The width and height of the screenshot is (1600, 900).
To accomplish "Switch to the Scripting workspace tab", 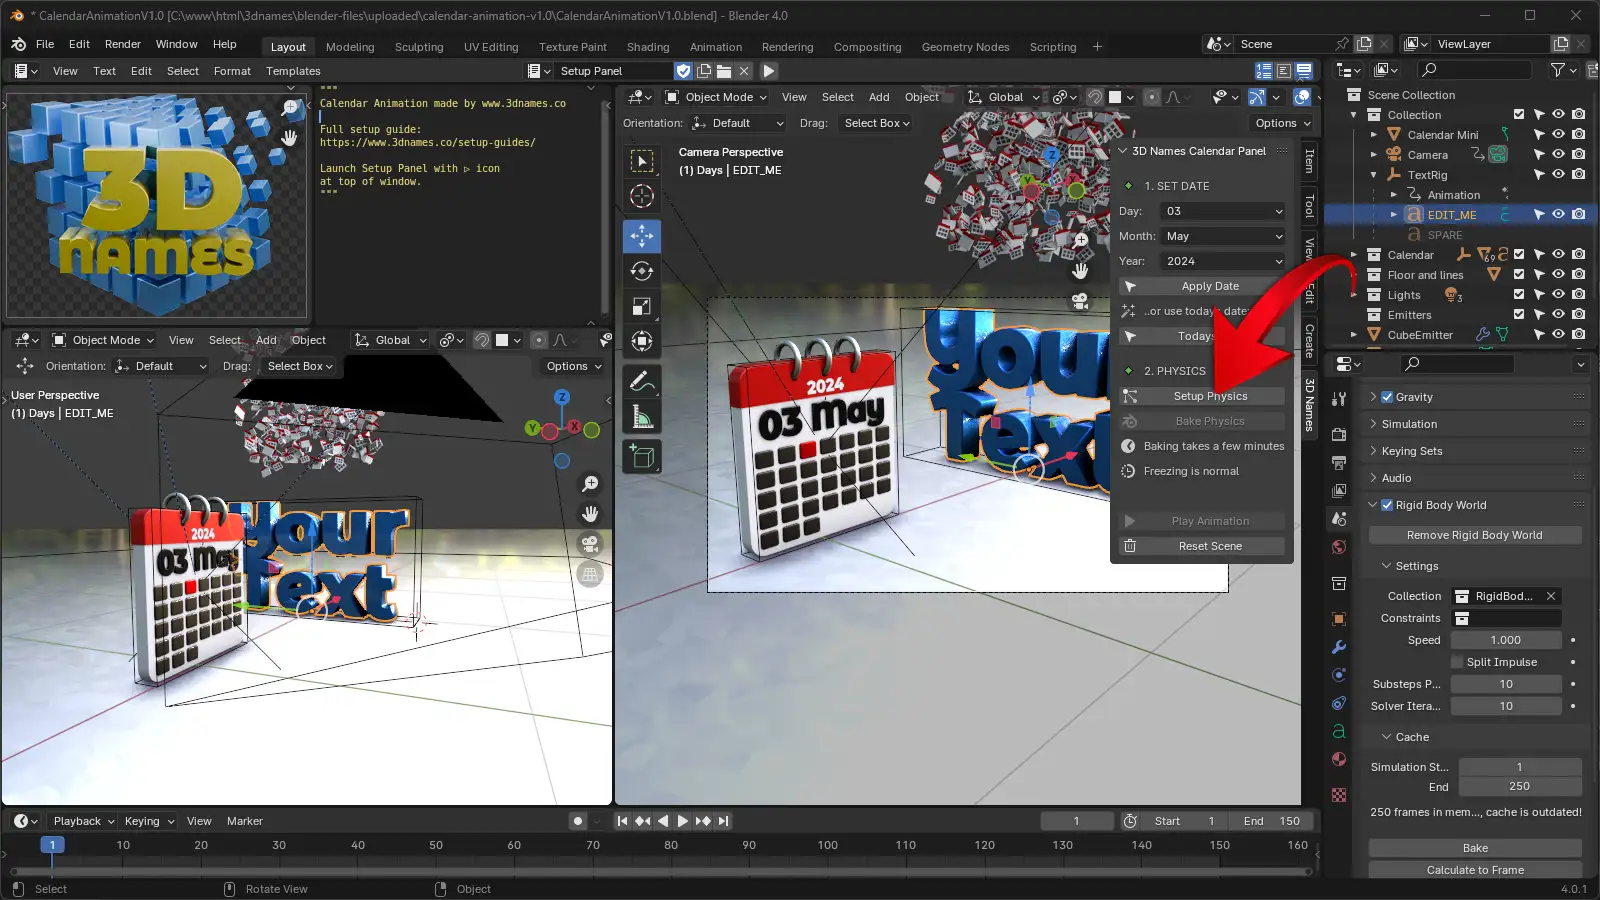I will [1053, 47].
